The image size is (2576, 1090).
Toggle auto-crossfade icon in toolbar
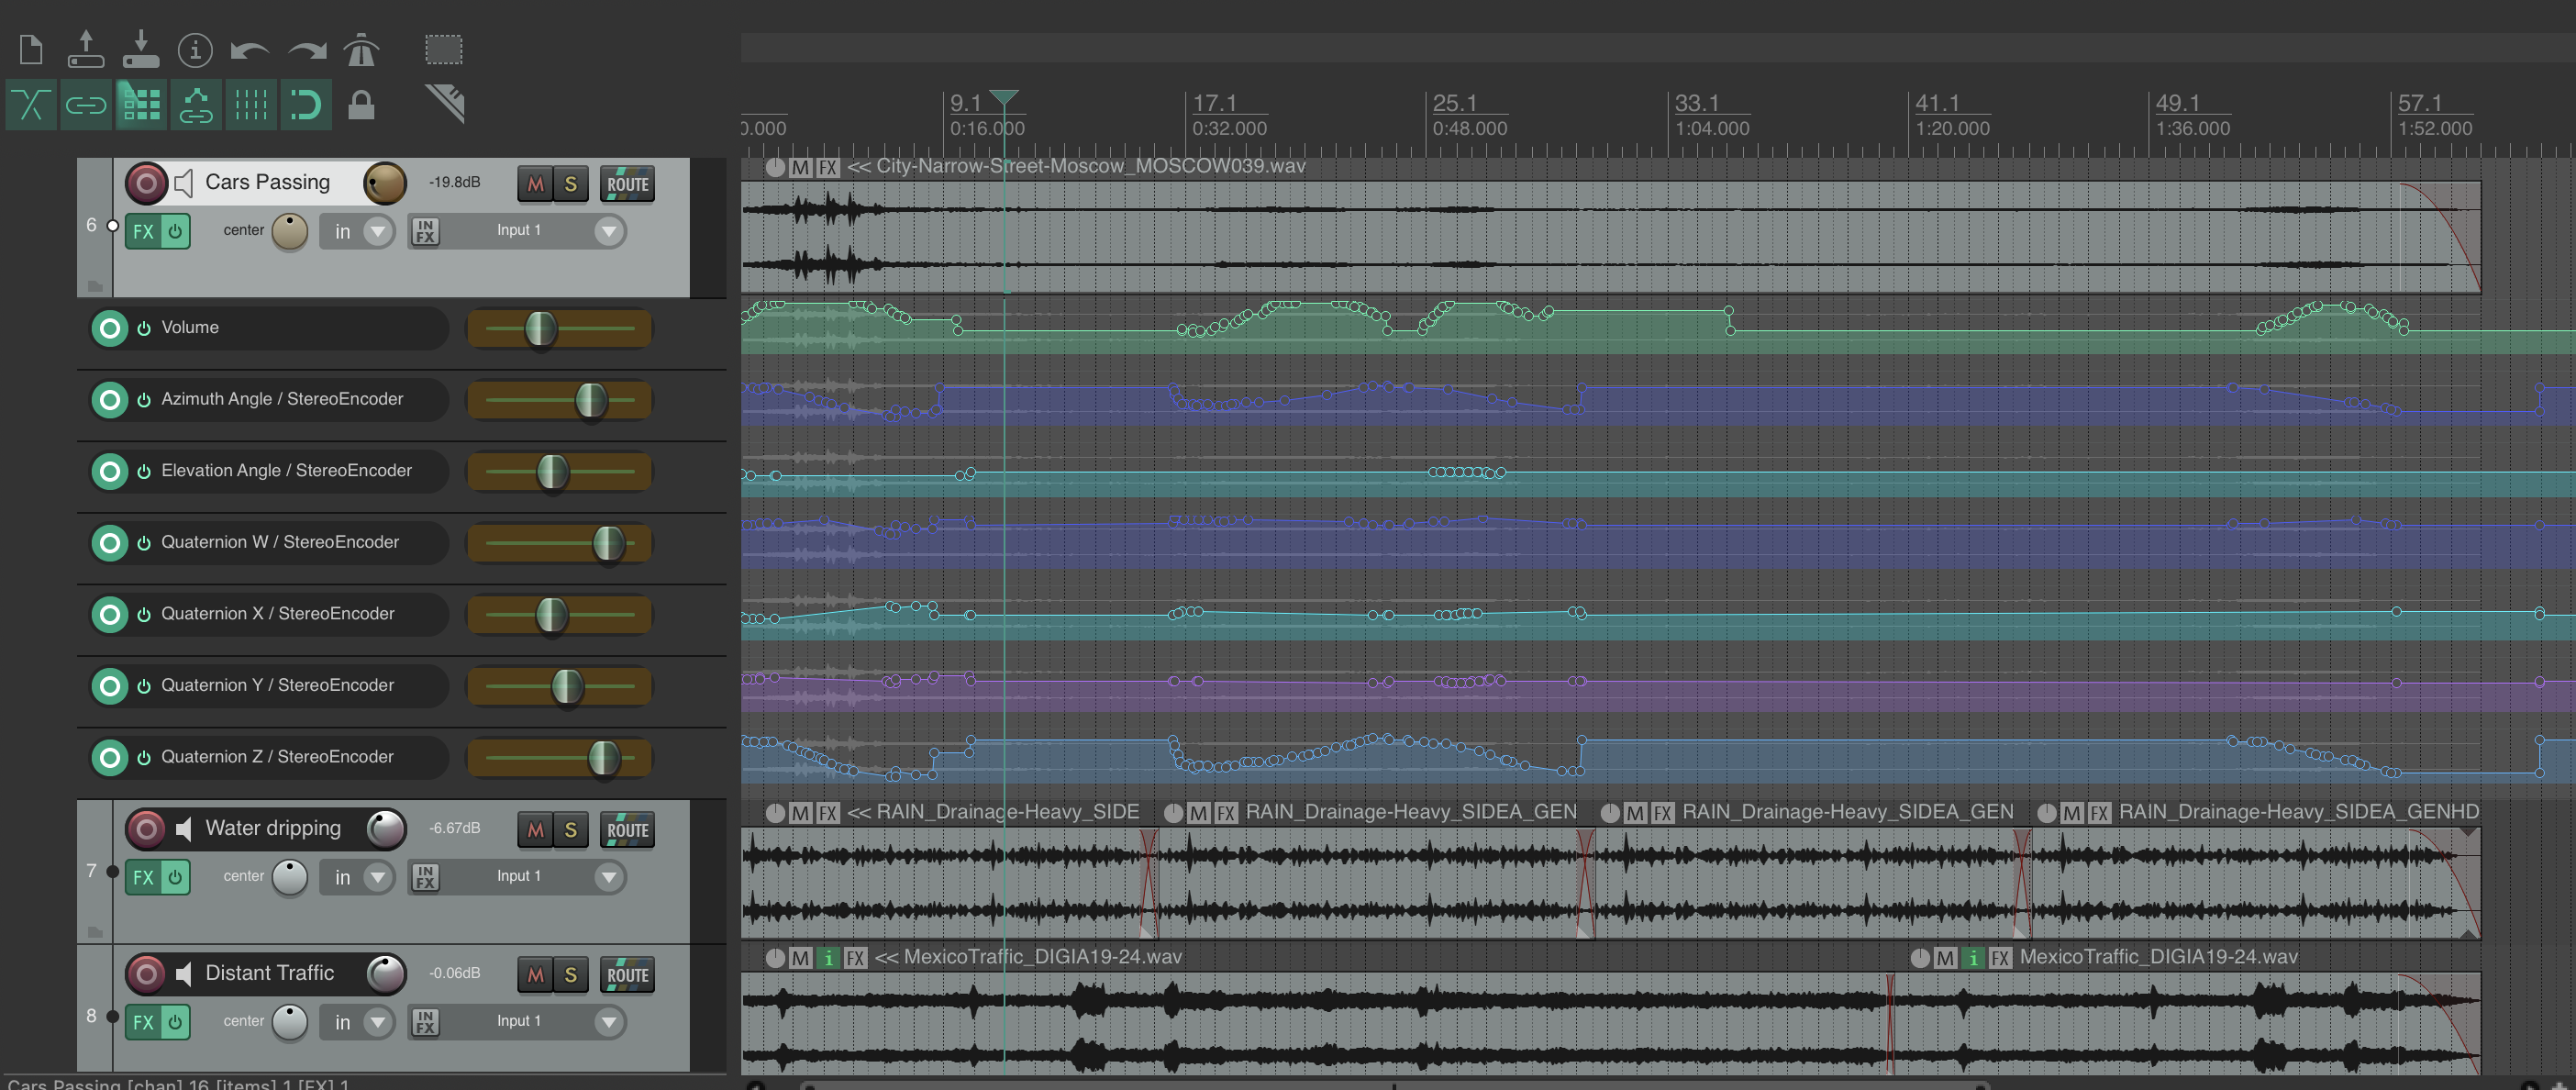coord(31,104)
